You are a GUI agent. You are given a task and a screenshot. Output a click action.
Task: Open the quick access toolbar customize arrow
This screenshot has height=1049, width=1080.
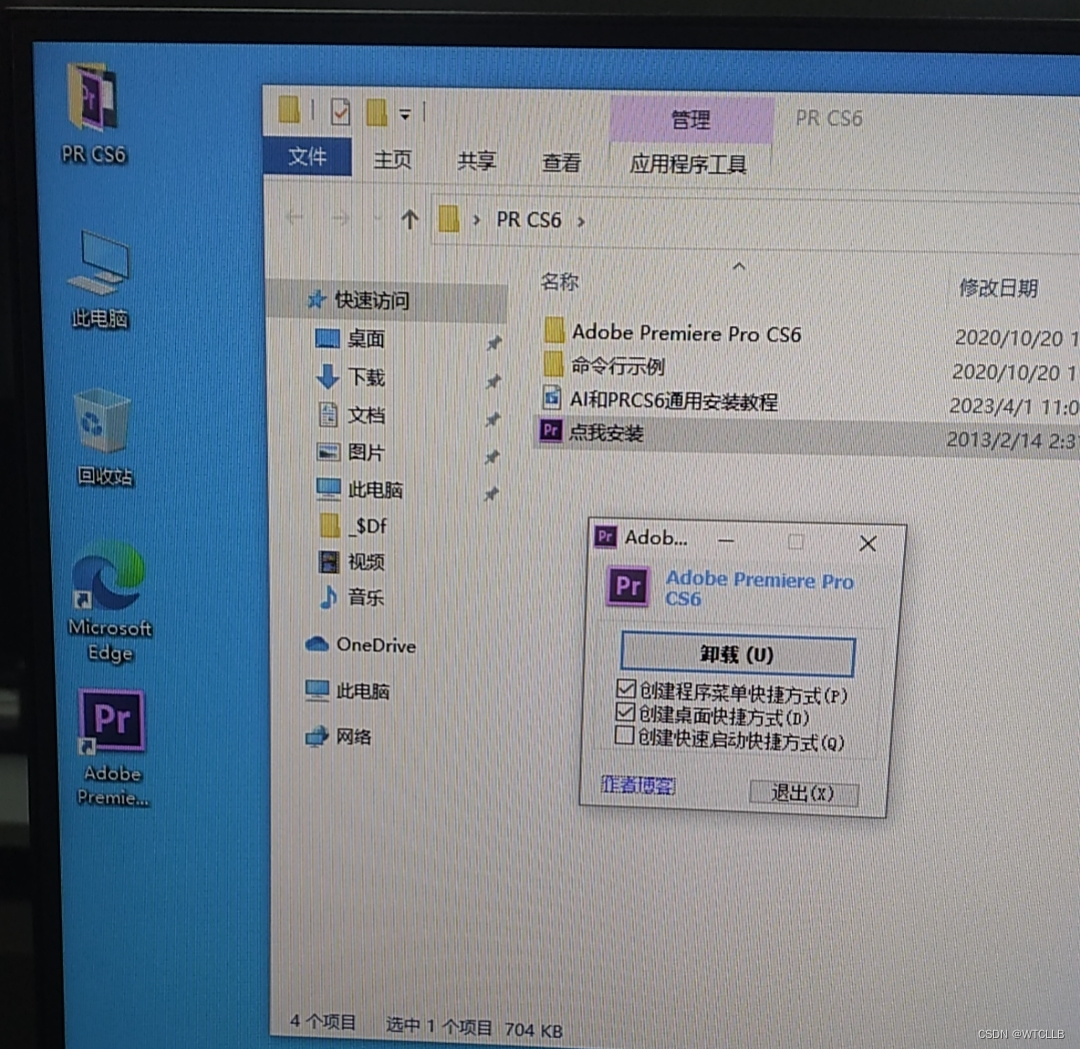(405, 114)
